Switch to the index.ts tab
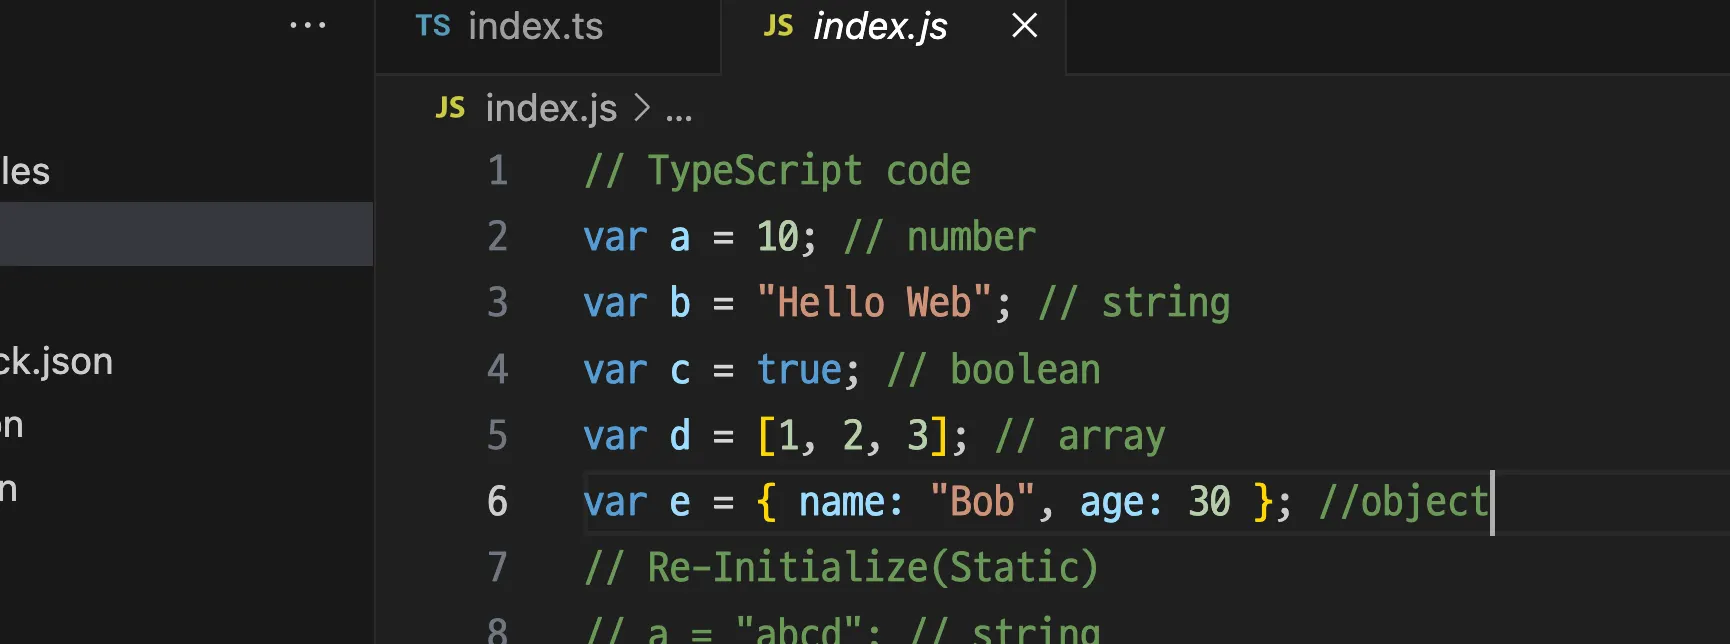The height and width of the screenshot is (644, 1730). (x=535, y=27)
